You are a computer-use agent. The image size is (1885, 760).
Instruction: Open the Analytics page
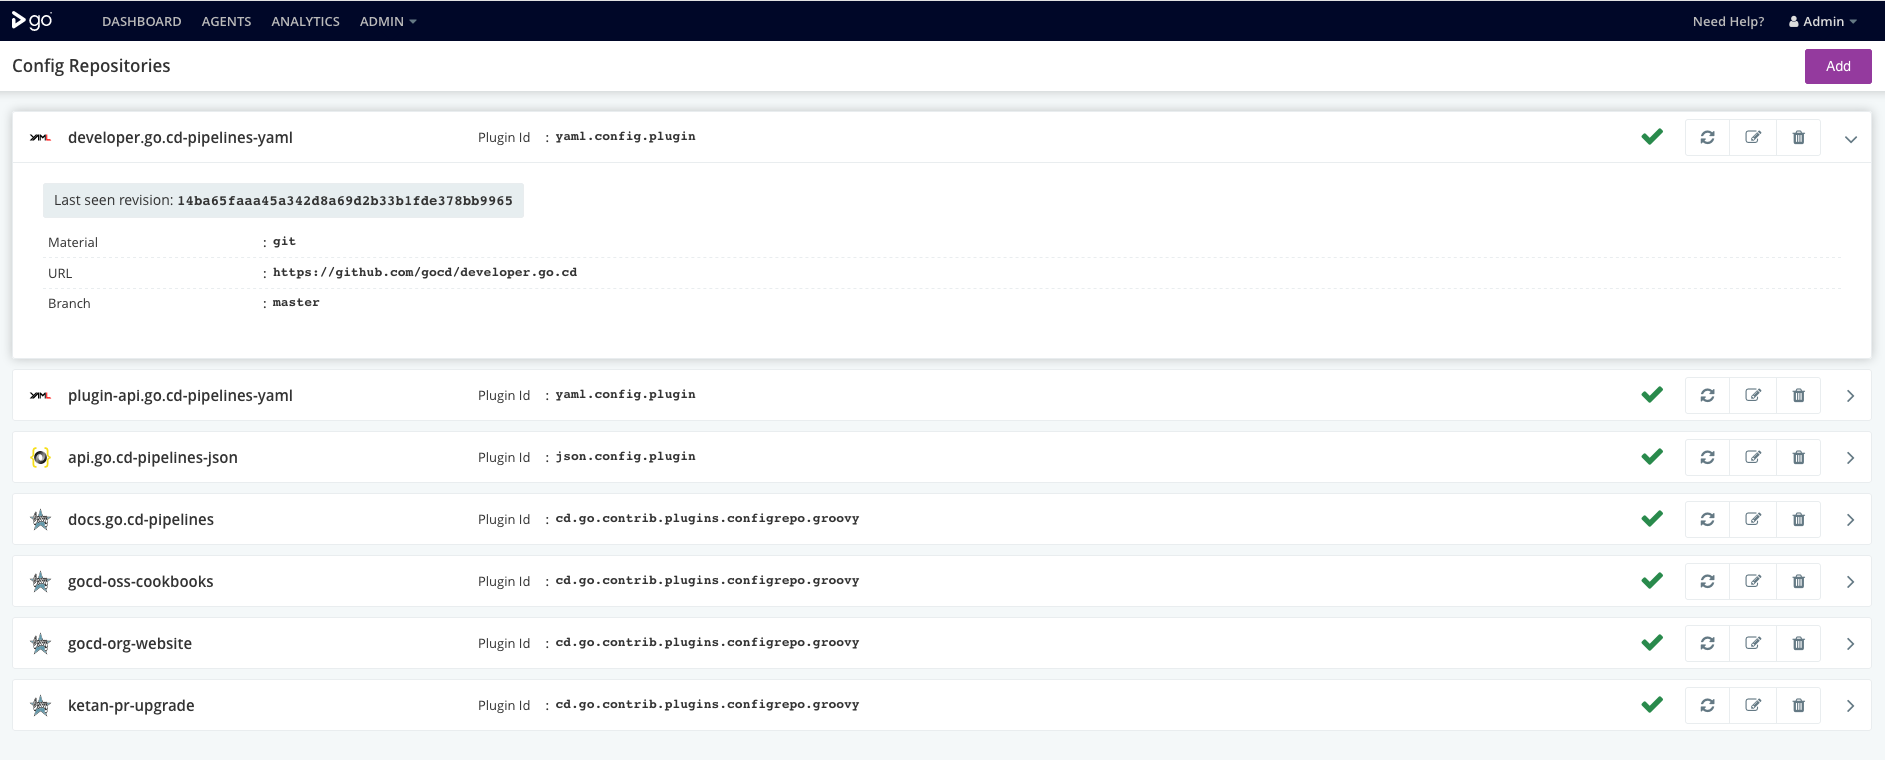pyautogui.click(x=305, y=21)
